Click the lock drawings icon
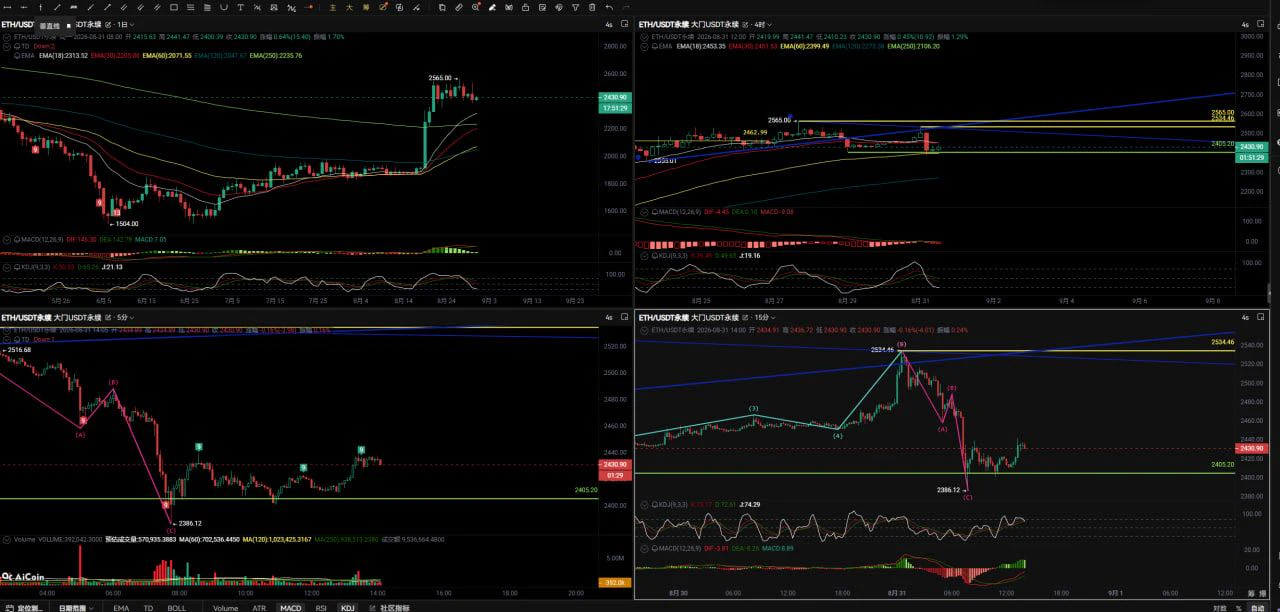 click(x=525, y=7)
